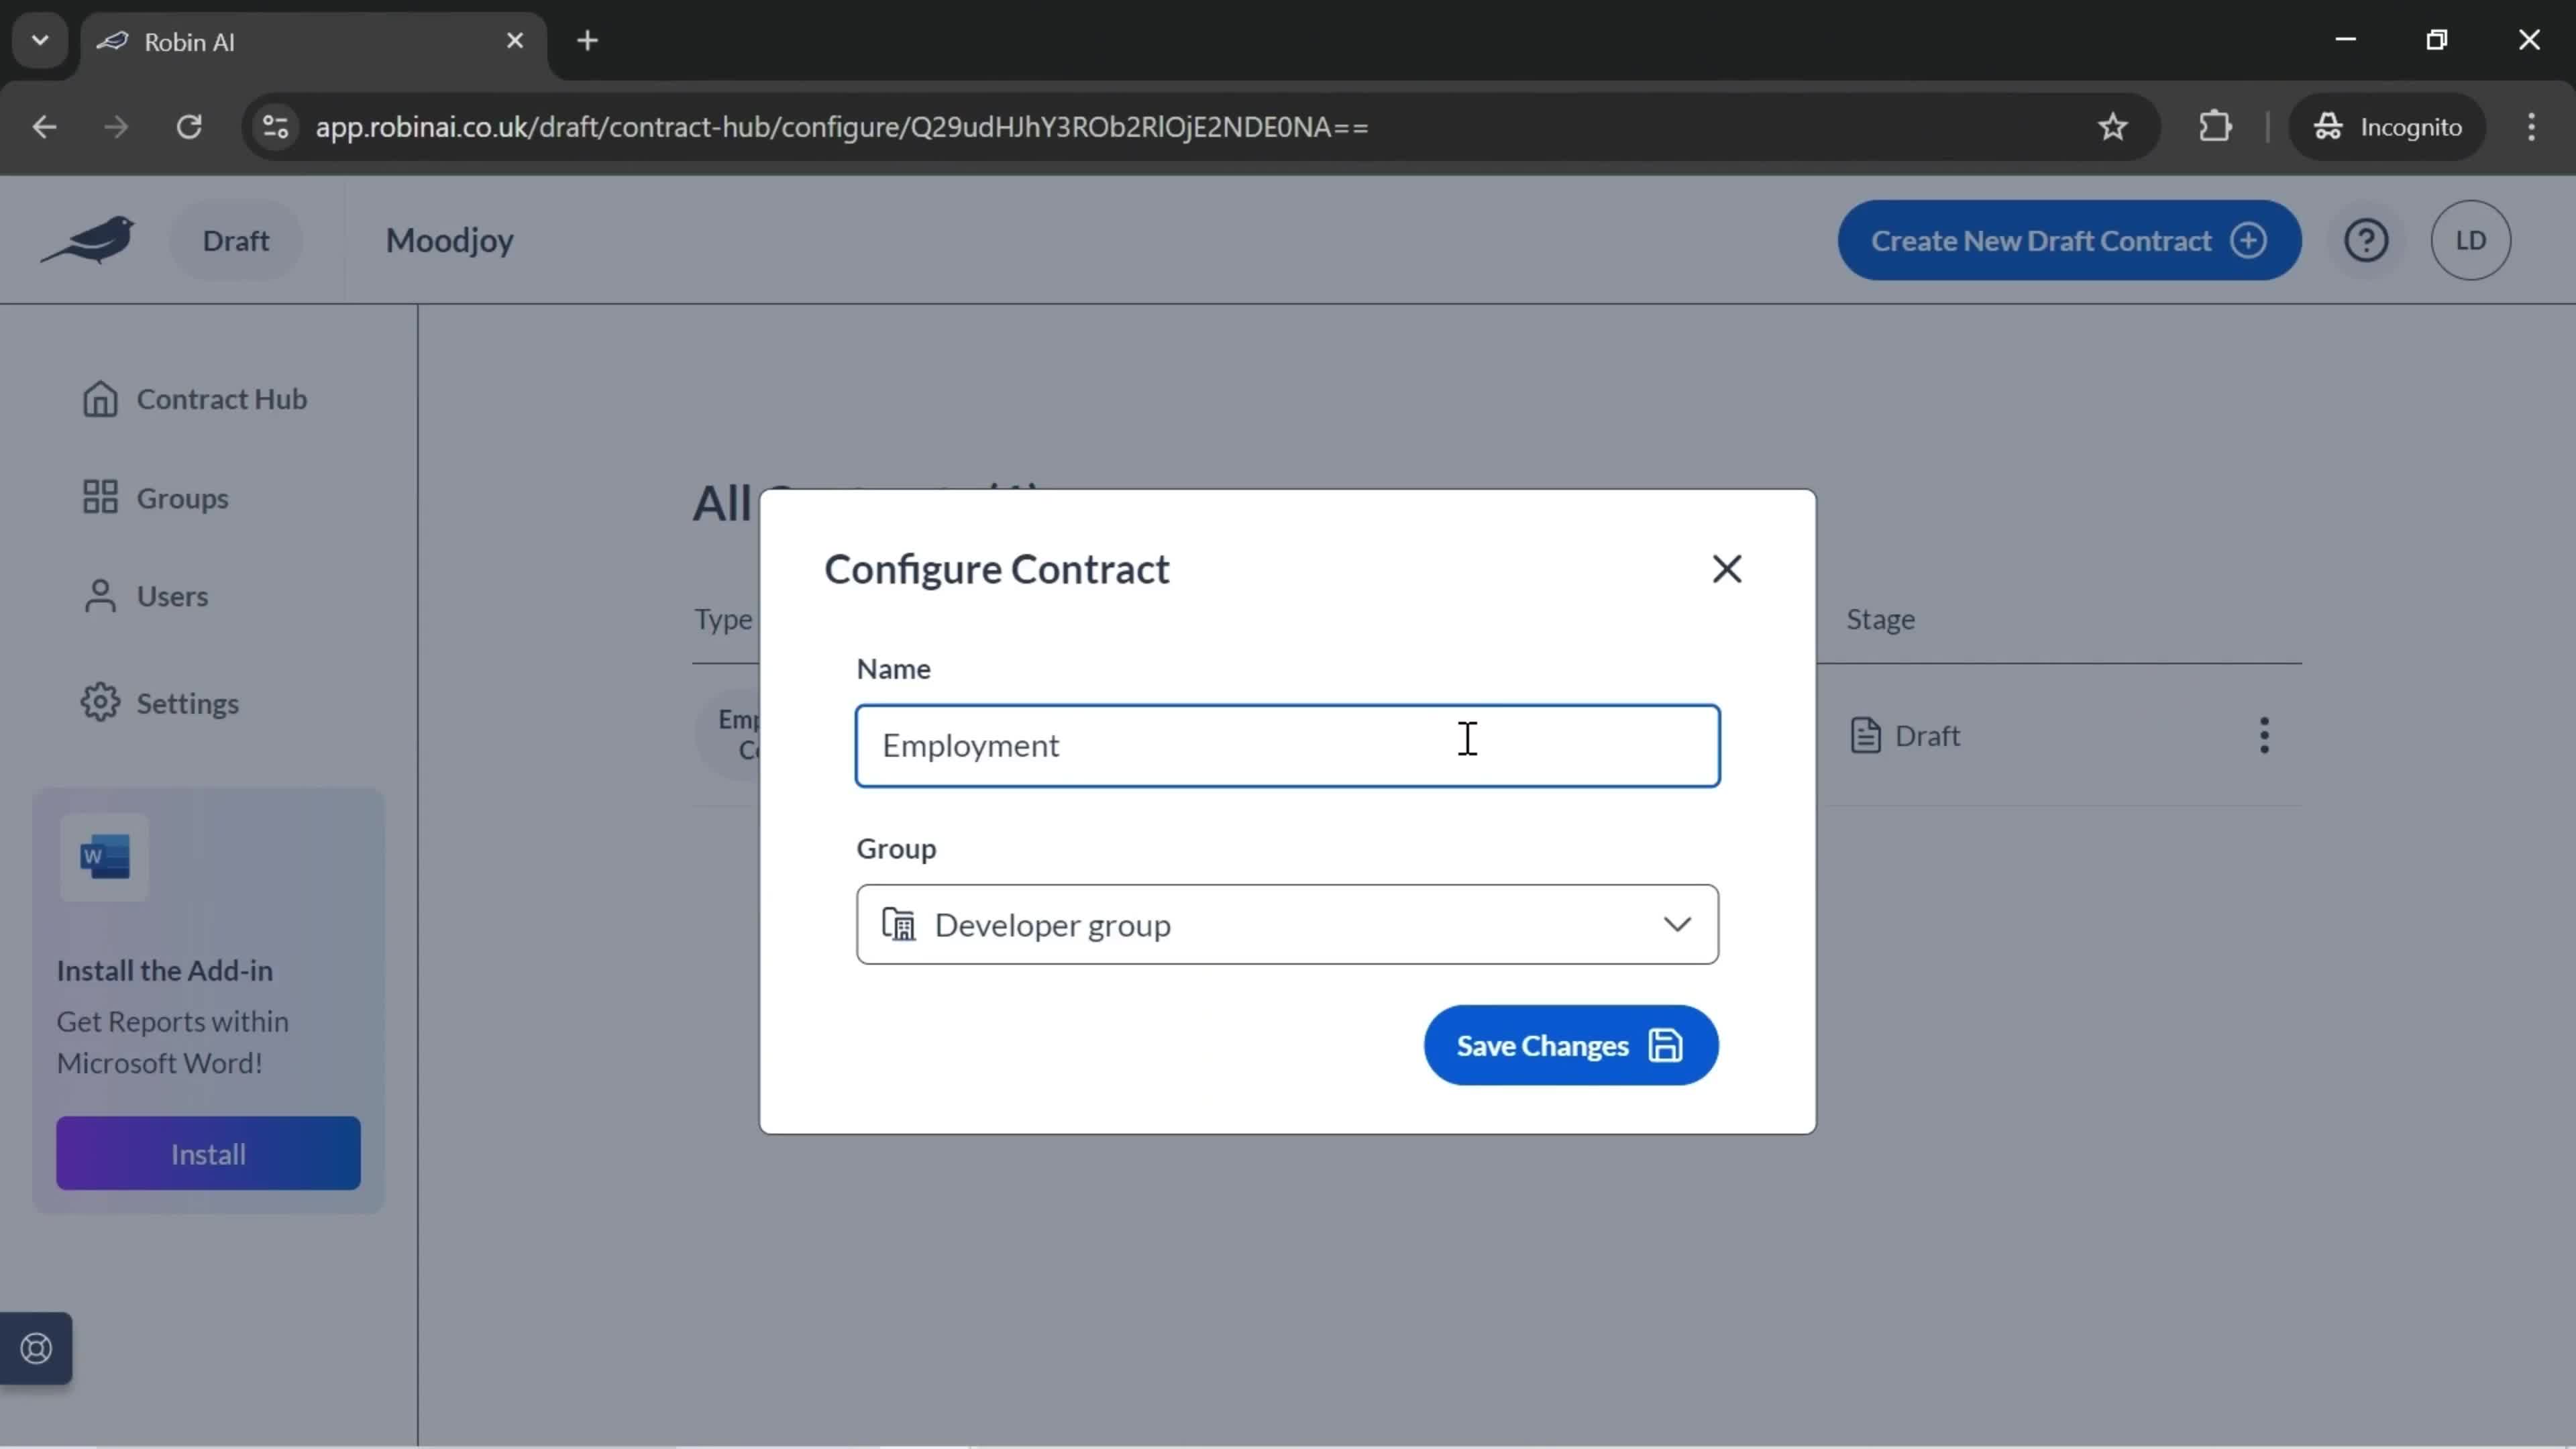Click the Draft tab label
This screenshot has height=1449, width=2576.
(x=235, y=239)
